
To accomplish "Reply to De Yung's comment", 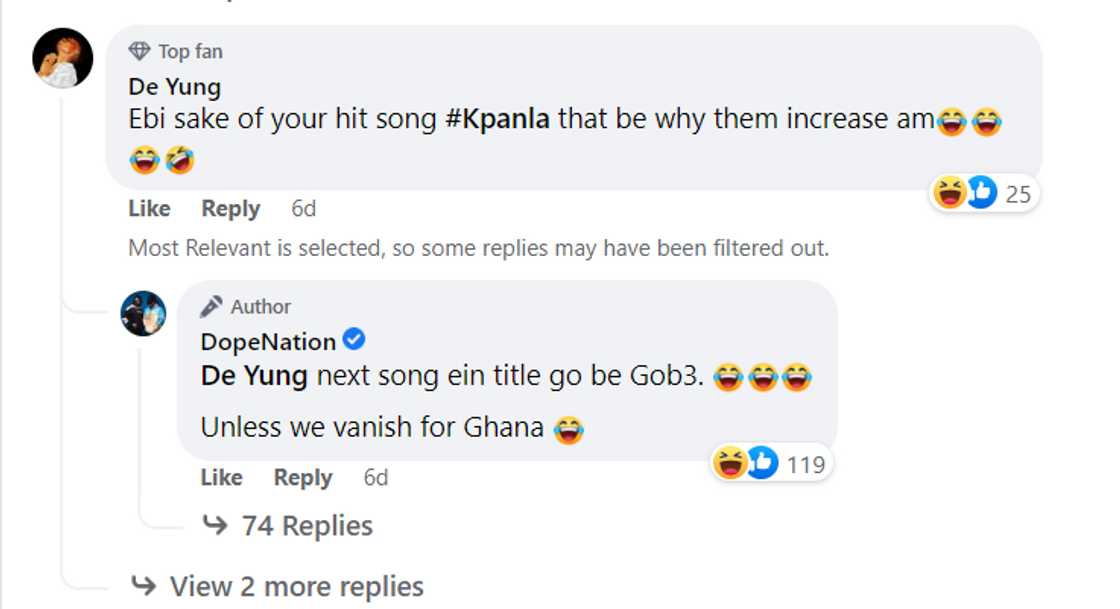I will [x=230, y=208].
